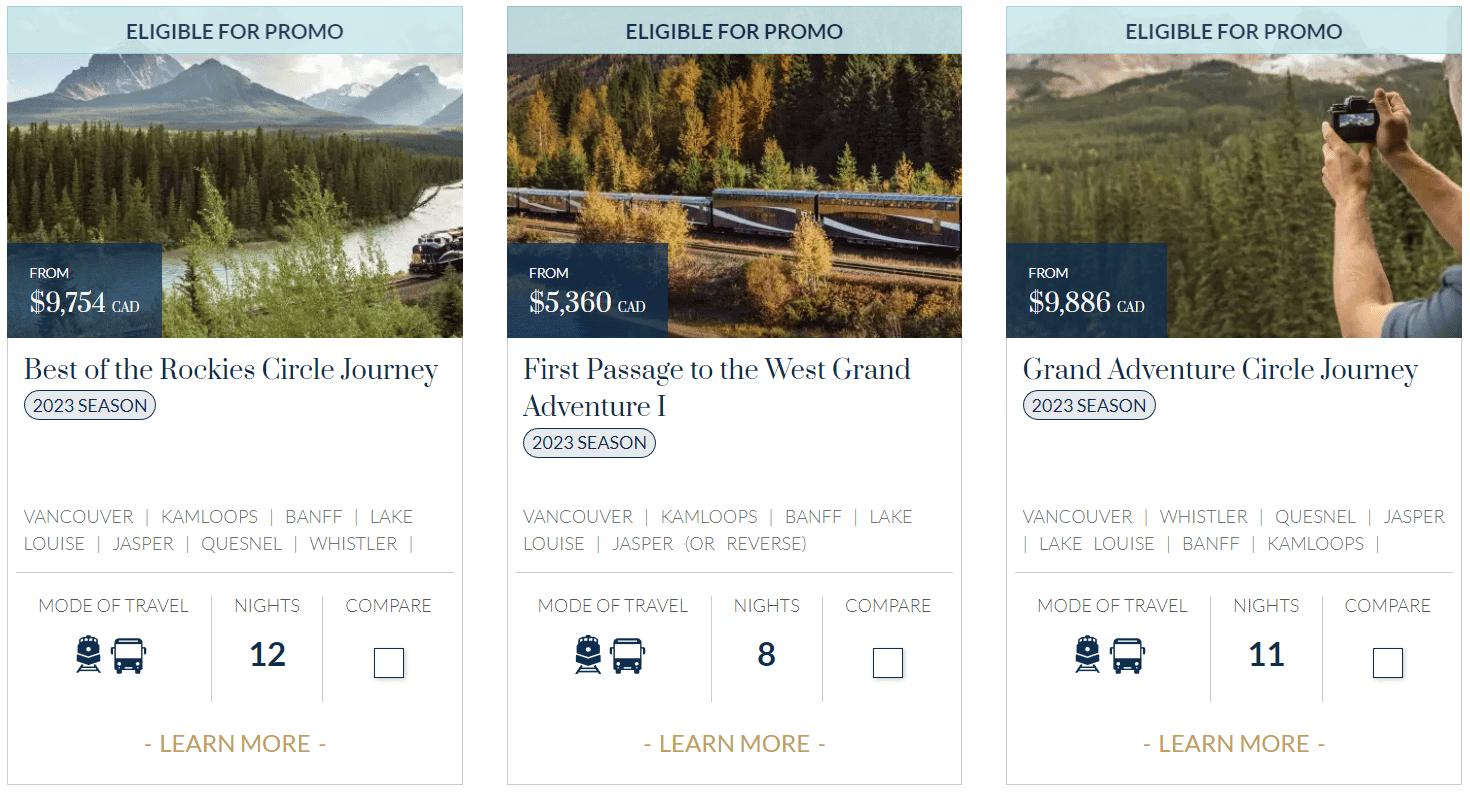
Task: Check Compare box for Best of the Rockies
Action: 388,663
